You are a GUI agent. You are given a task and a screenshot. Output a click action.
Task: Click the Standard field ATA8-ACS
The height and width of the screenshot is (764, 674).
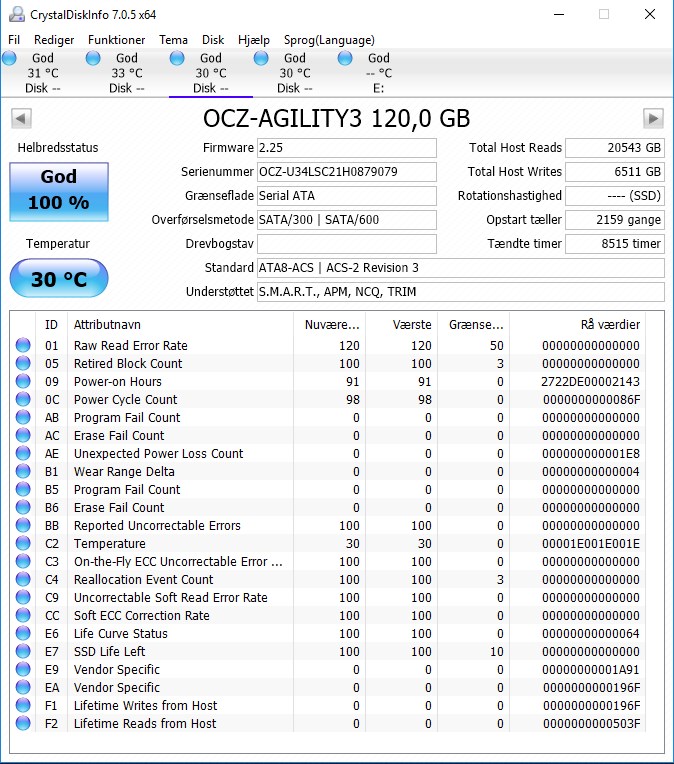461,267
